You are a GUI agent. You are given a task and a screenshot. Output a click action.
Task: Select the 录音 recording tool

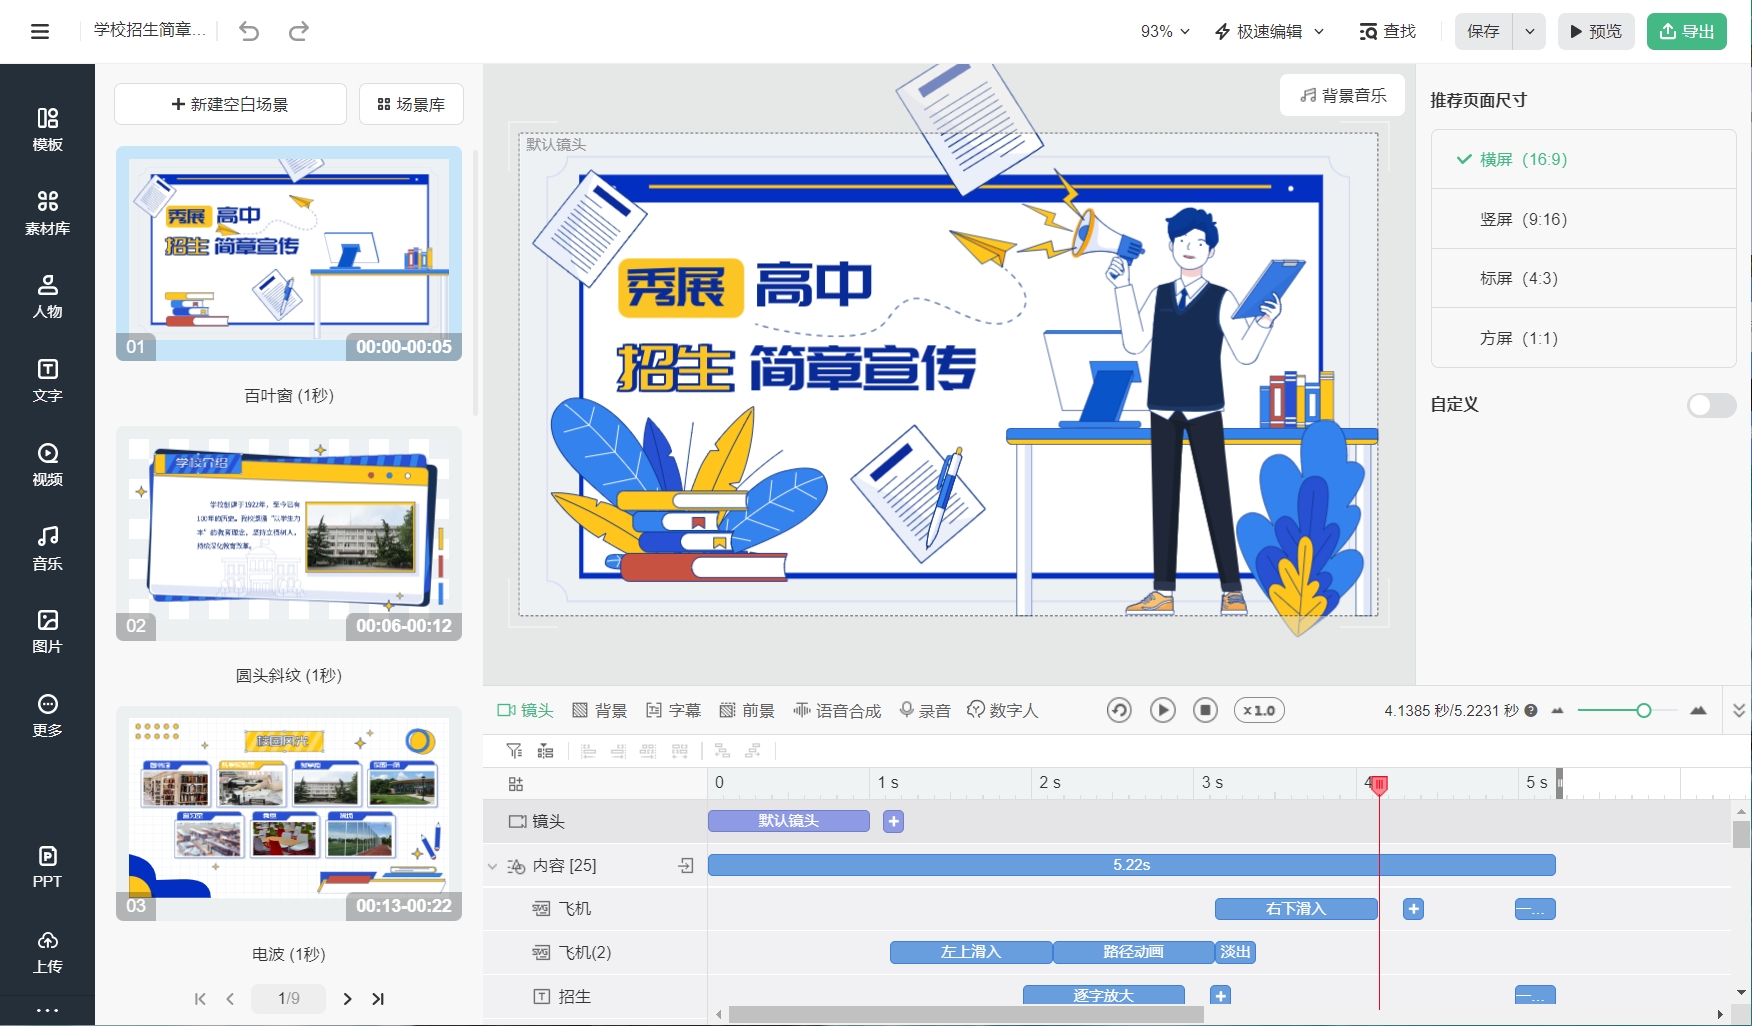tap(925, 710)
